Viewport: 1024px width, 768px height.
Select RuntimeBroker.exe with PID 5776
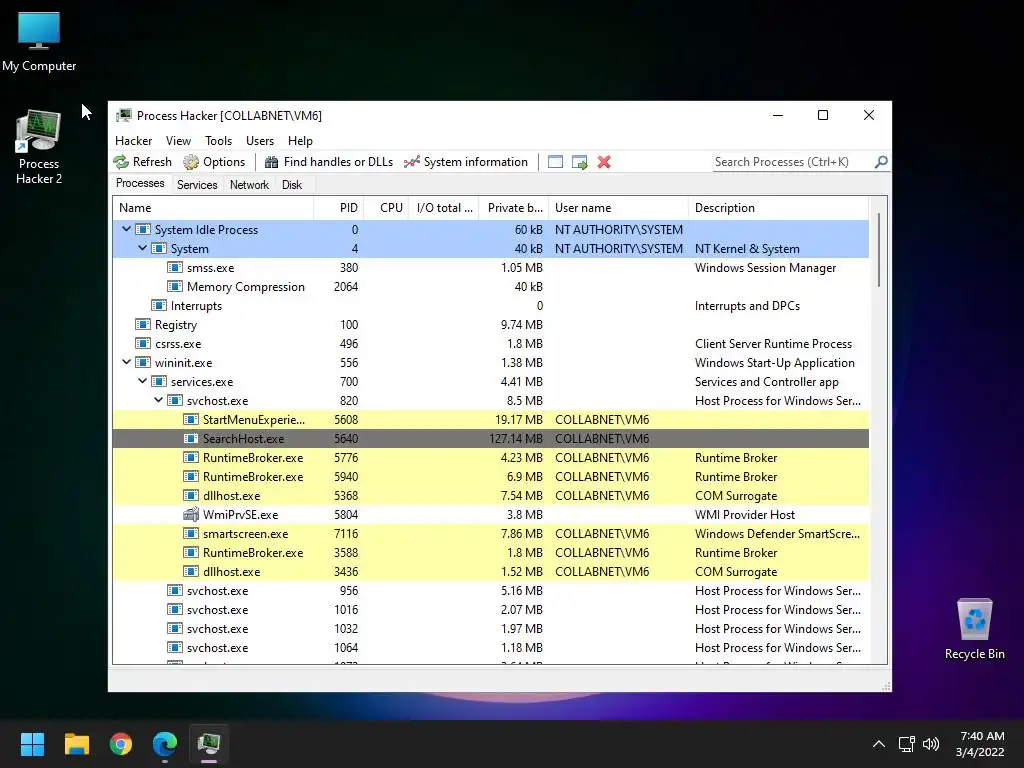tap(490, 457)
